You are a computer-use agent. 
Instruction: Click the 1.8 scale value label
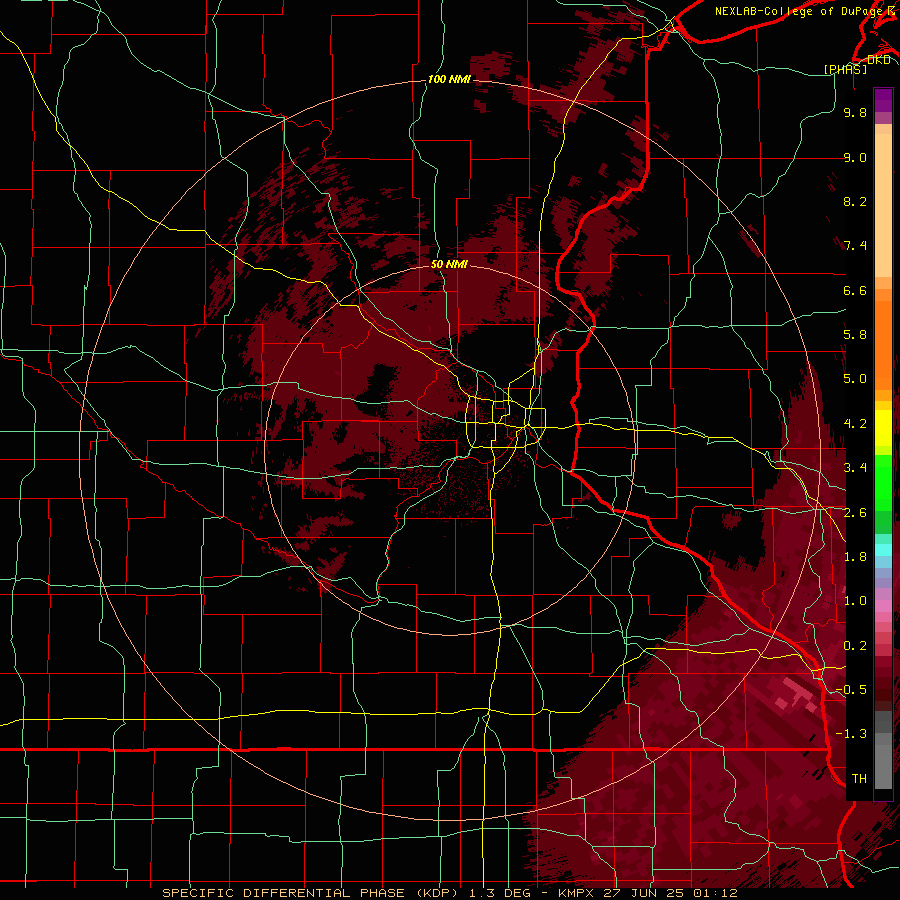click(x=855, y=557)
